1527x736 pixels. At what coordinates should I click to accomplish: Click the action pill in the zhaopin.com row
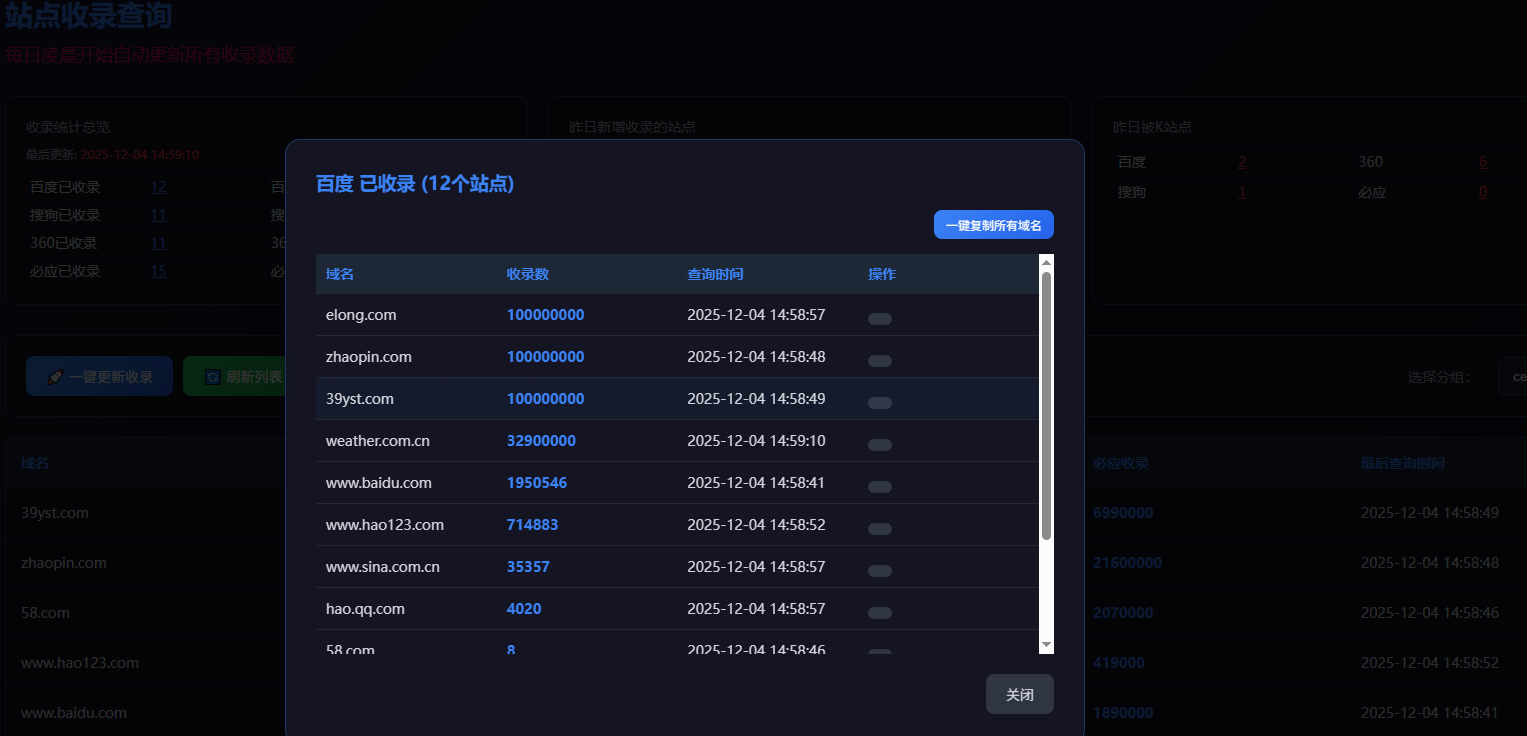coord(880,361)
